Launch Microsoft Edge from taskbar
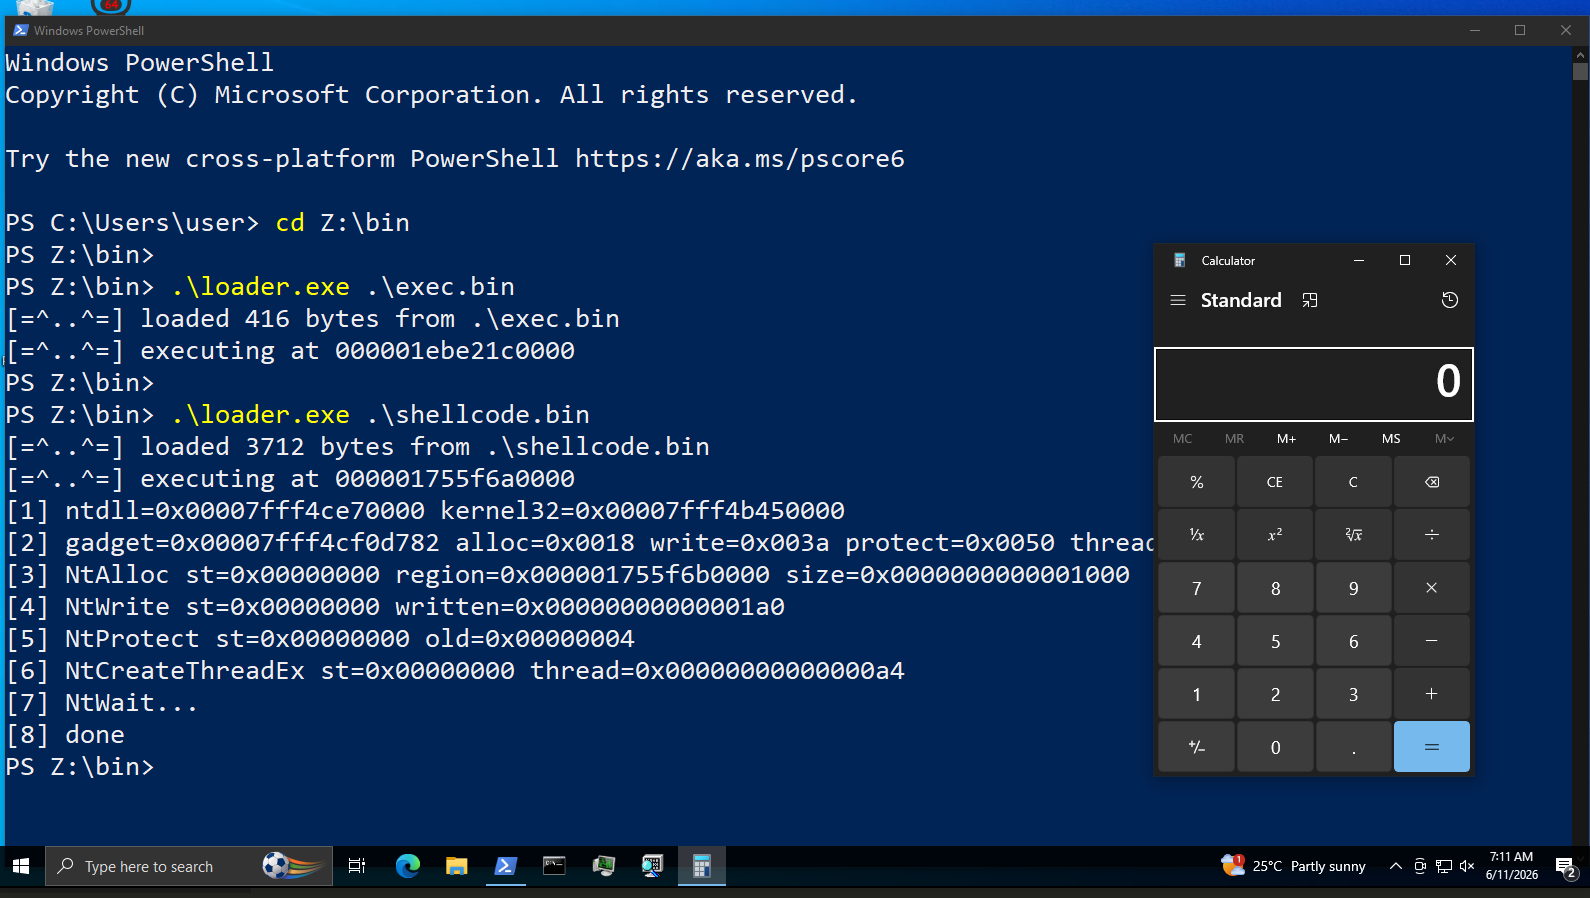This screenshot has height=898, width=1590. coord(407,866)
